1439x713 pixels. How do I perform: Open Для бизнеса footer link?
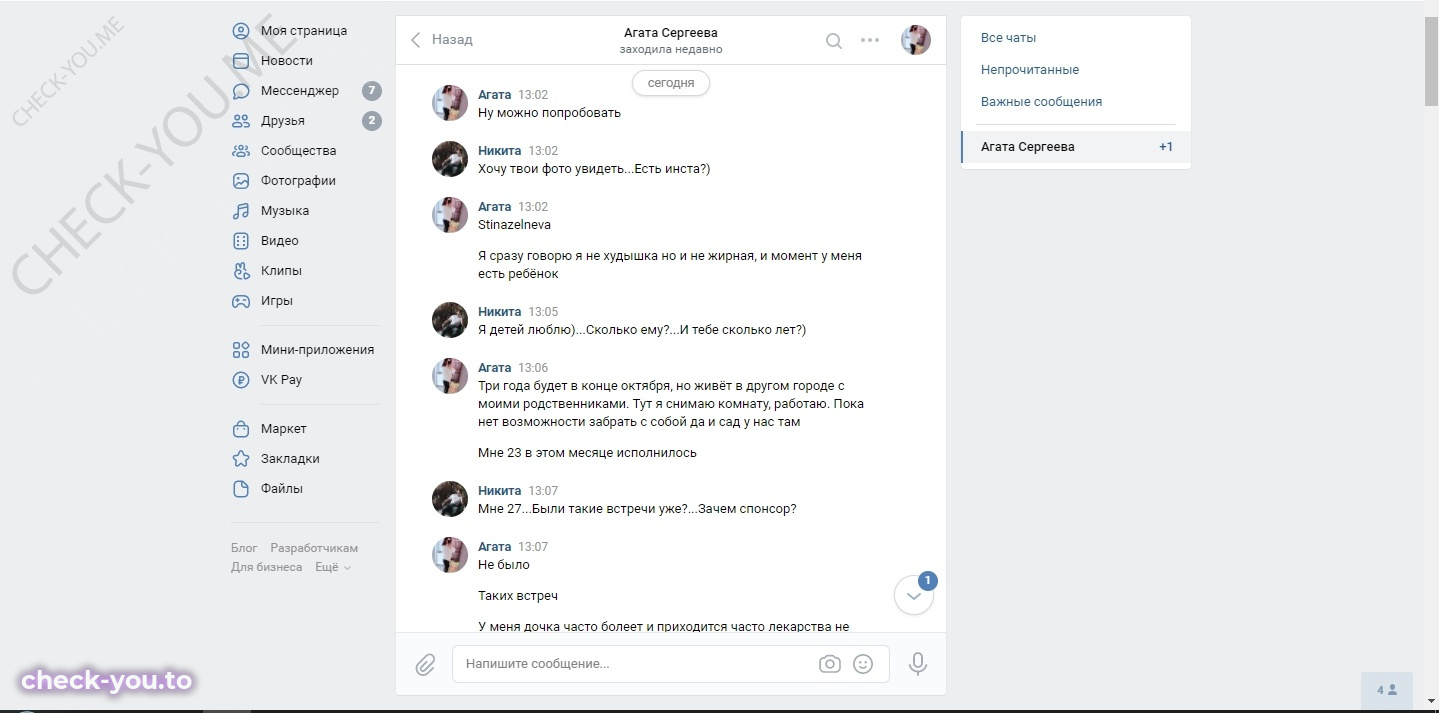[266, 567]
